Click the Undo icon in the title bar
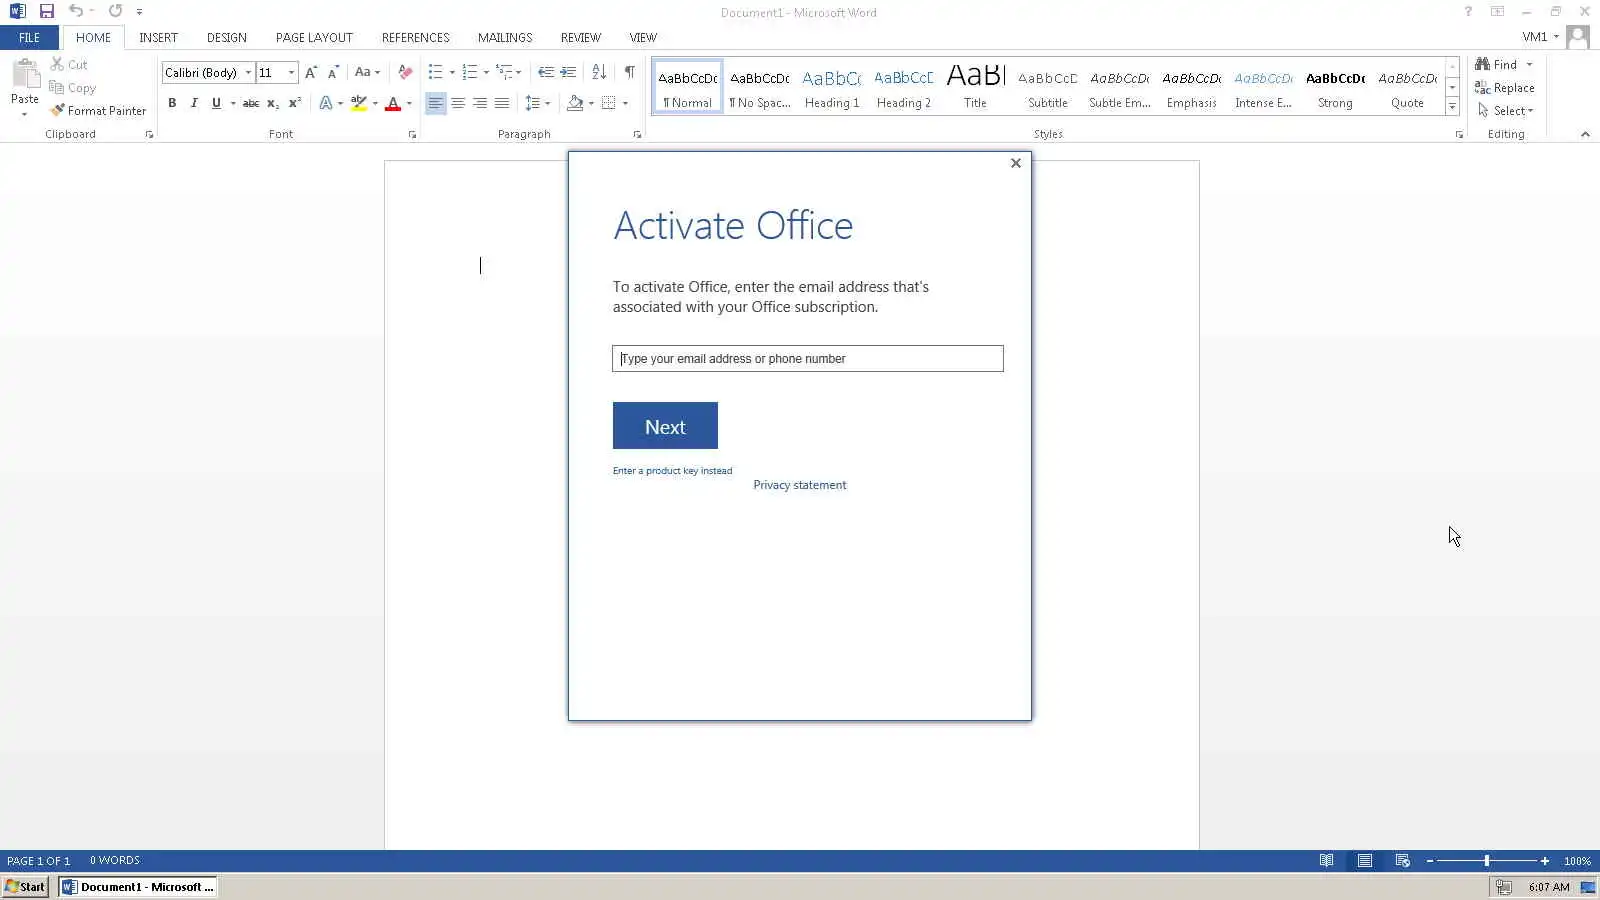 pos(75,12)
